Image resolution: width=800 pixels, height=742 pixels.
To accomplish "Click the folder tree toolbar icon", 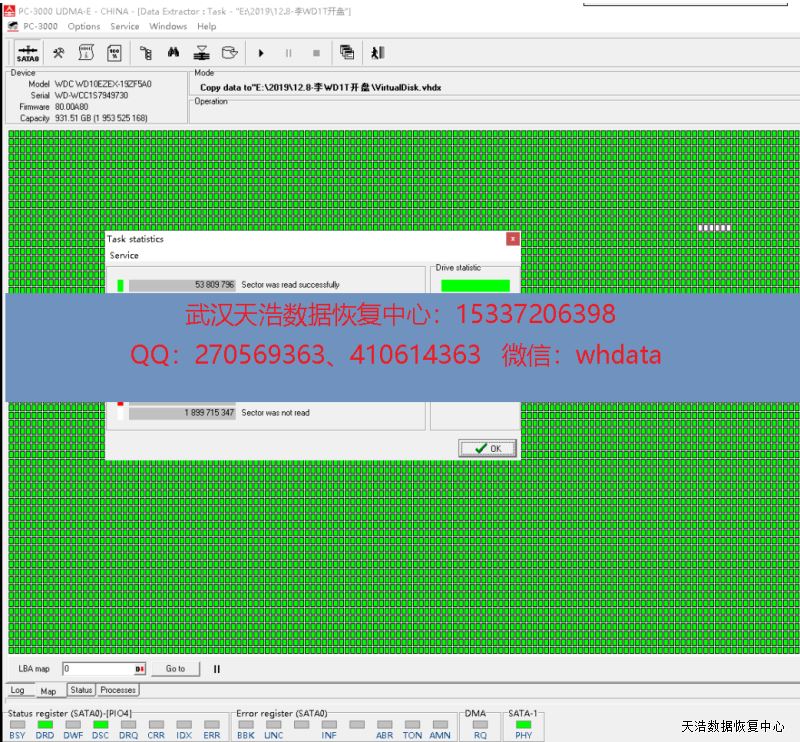I will point(145,53).
